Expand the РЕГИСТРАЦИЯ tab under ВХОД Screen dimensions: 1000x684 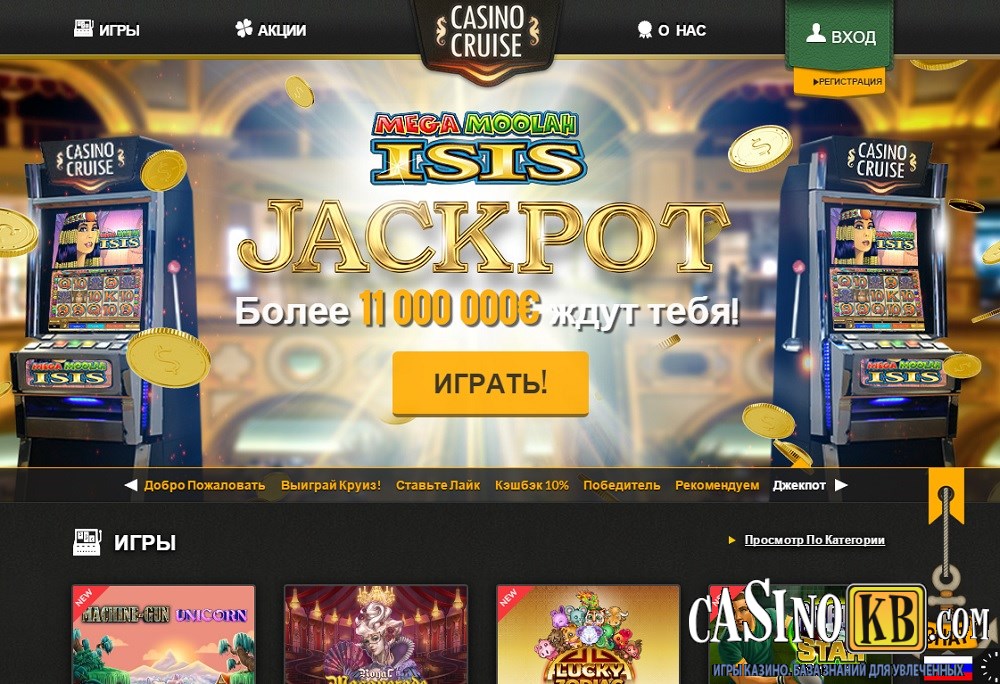[840, 82]
